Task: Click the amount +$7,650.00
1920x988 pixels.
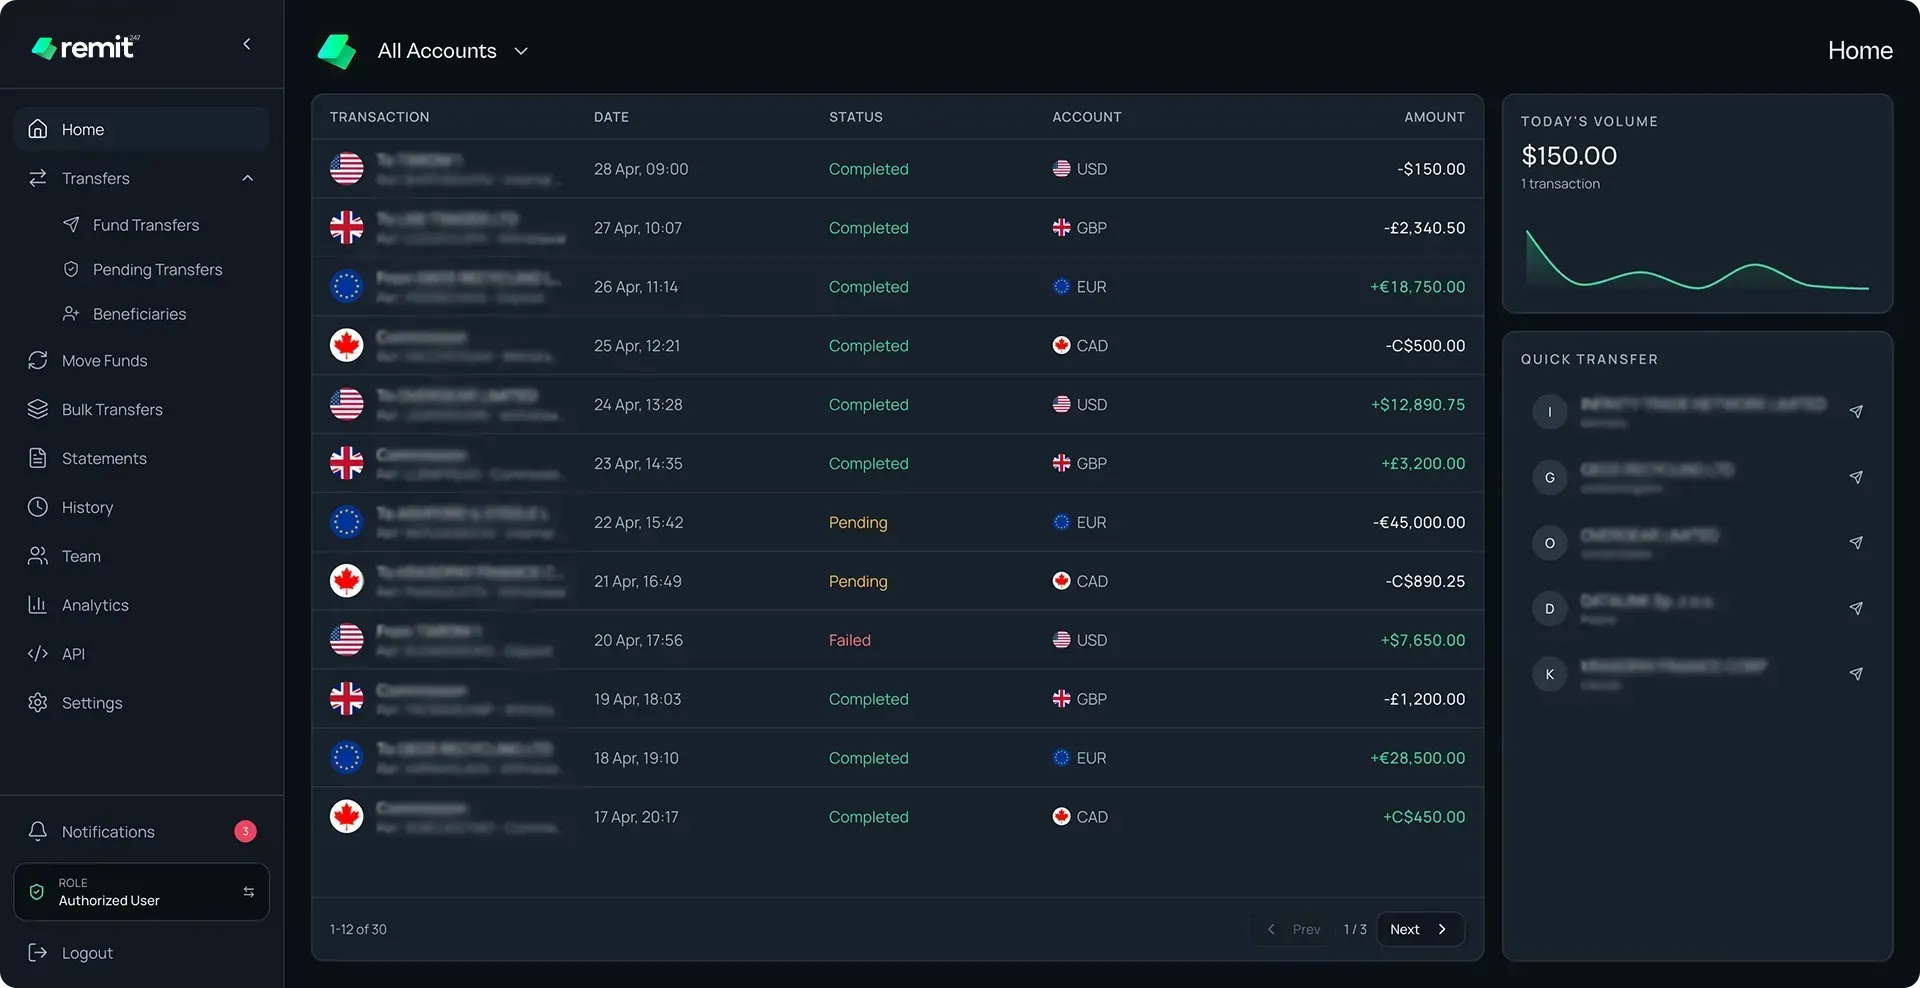Action: [1423, 640]
